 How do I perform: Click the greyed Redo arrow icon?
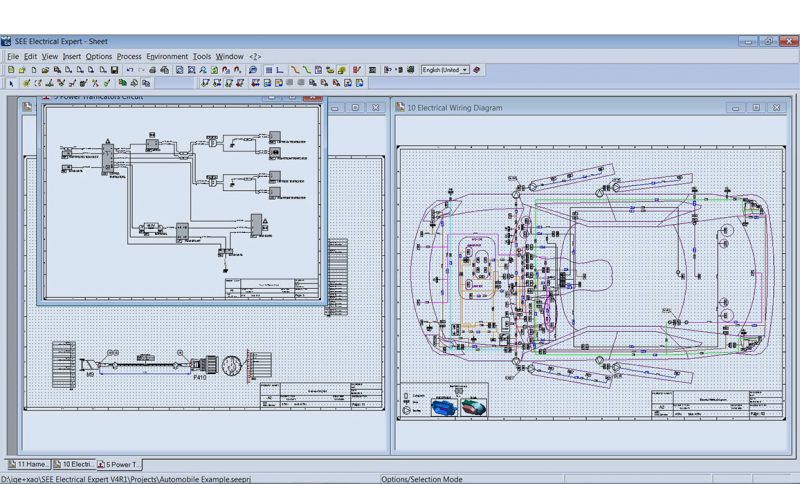tap(141, 70)
